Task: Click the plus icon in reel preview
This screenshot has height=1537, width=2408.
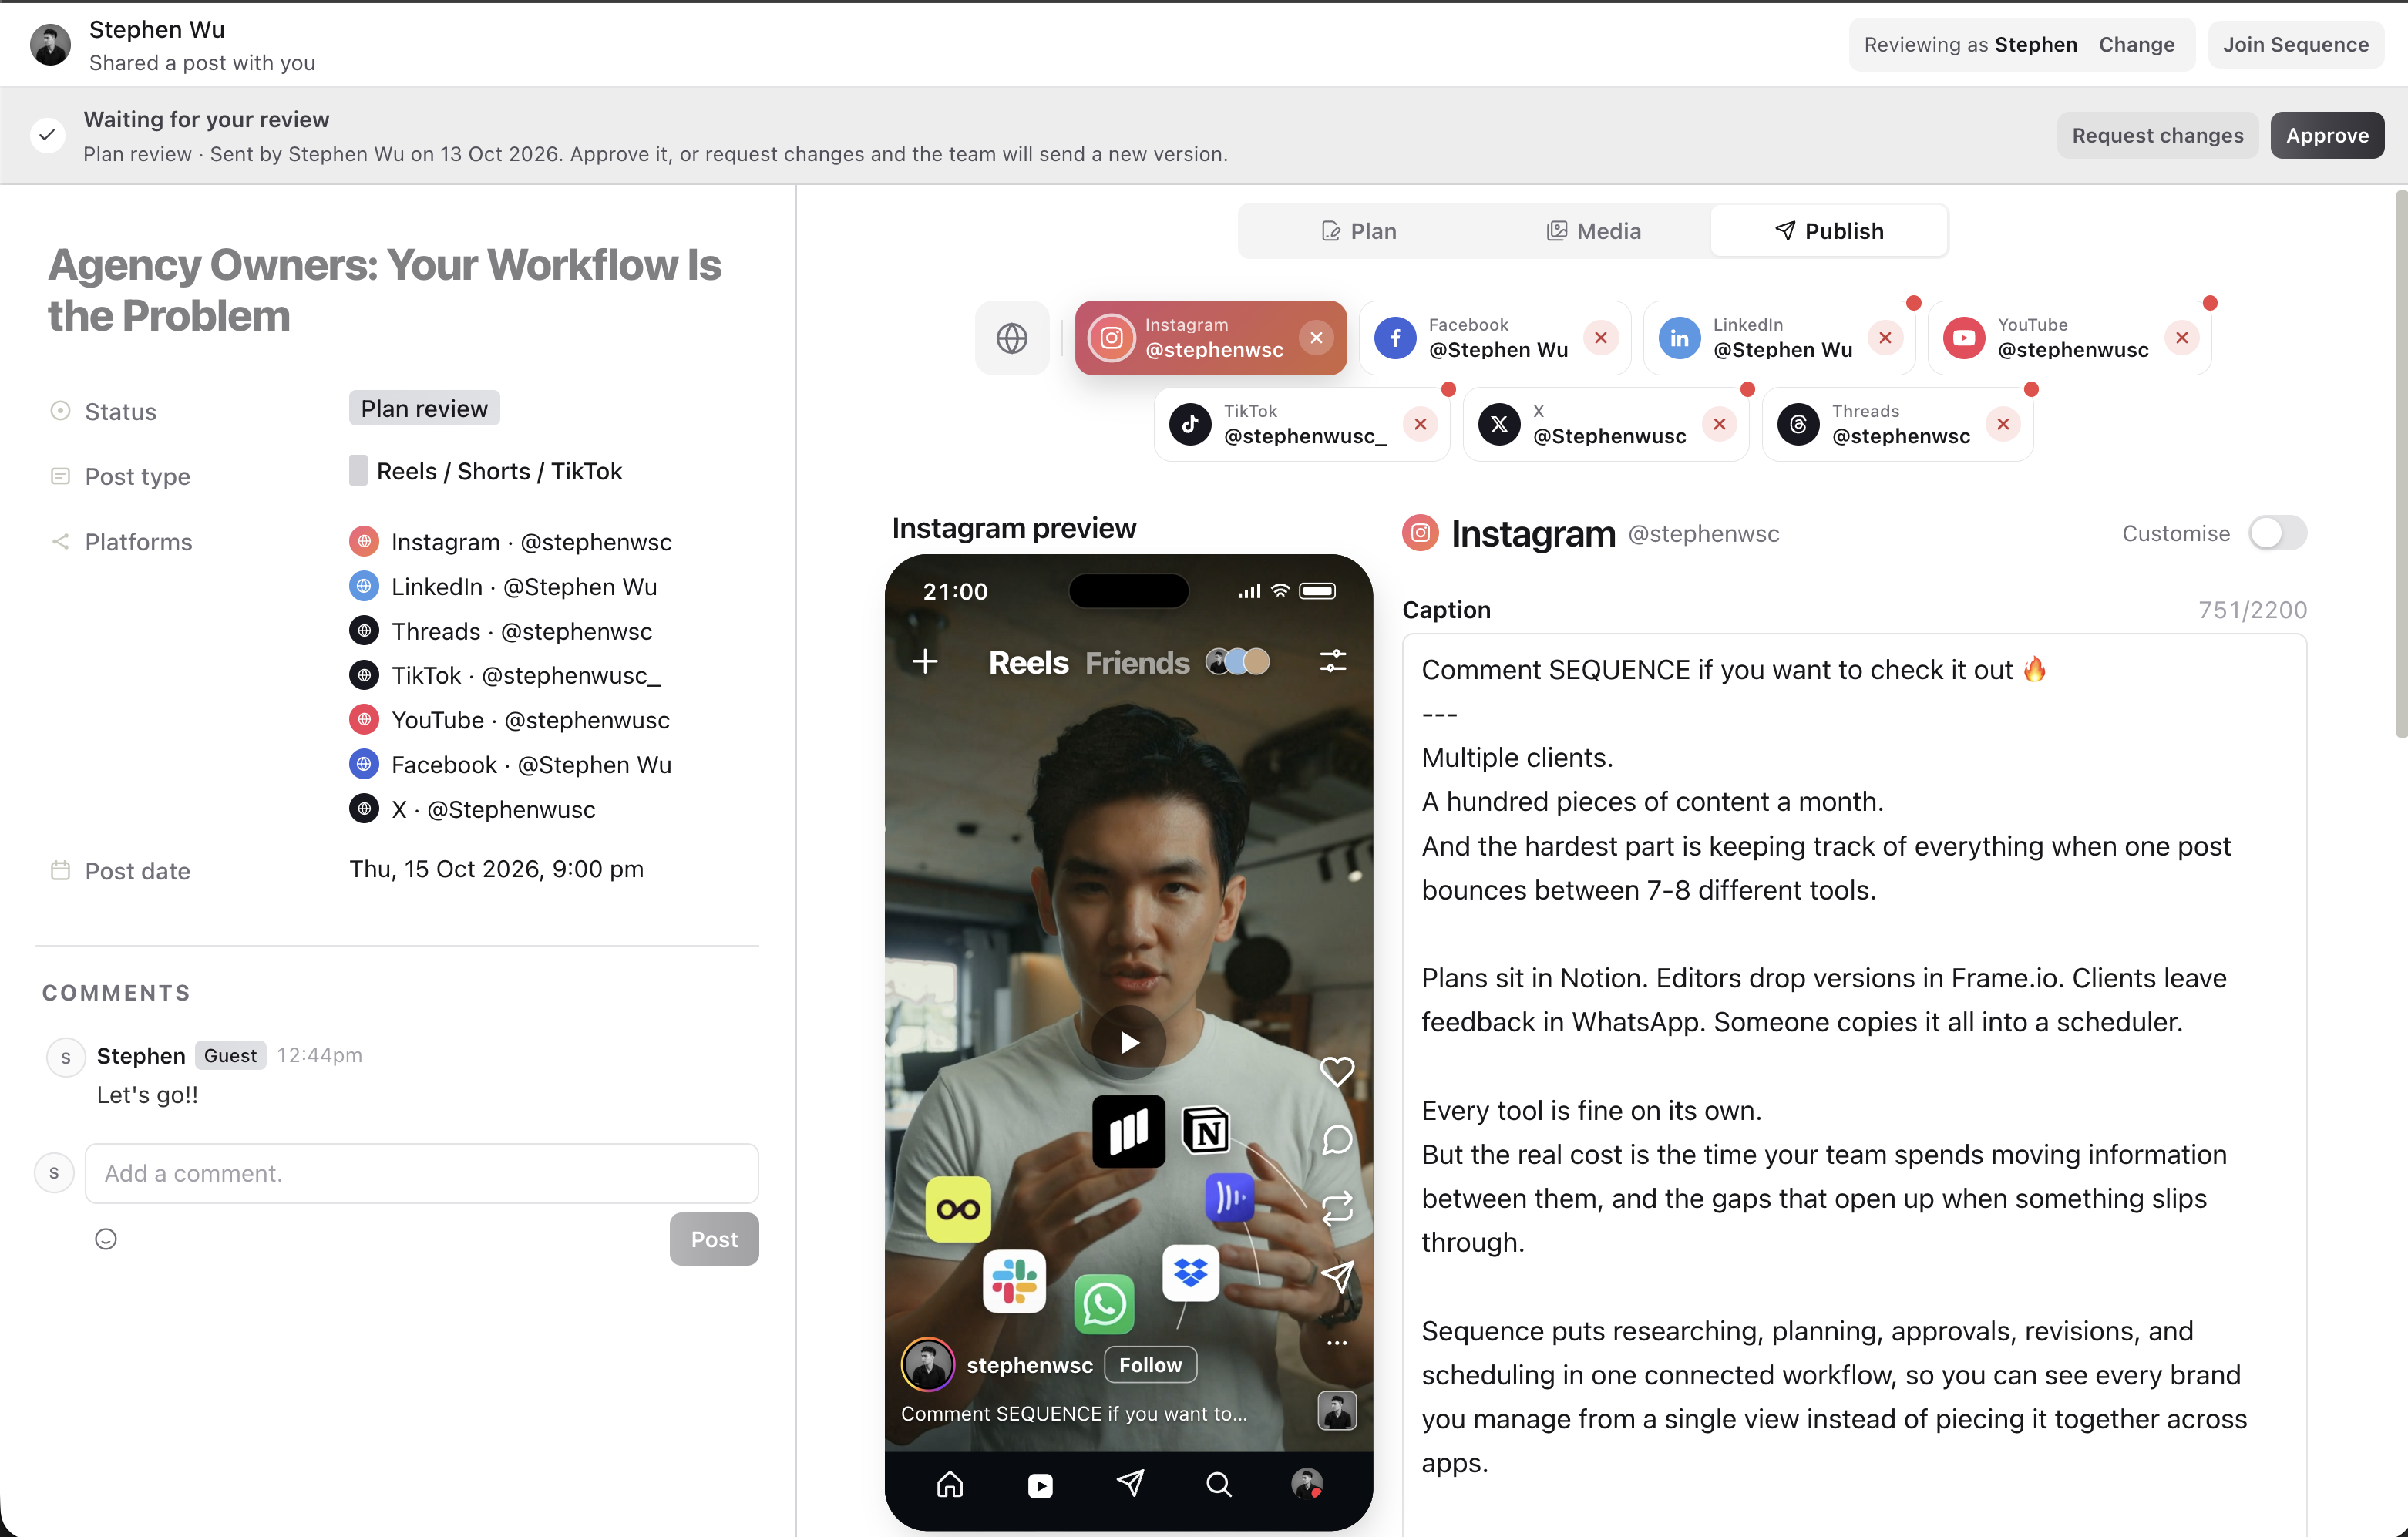Action: (x=925, y=661)
